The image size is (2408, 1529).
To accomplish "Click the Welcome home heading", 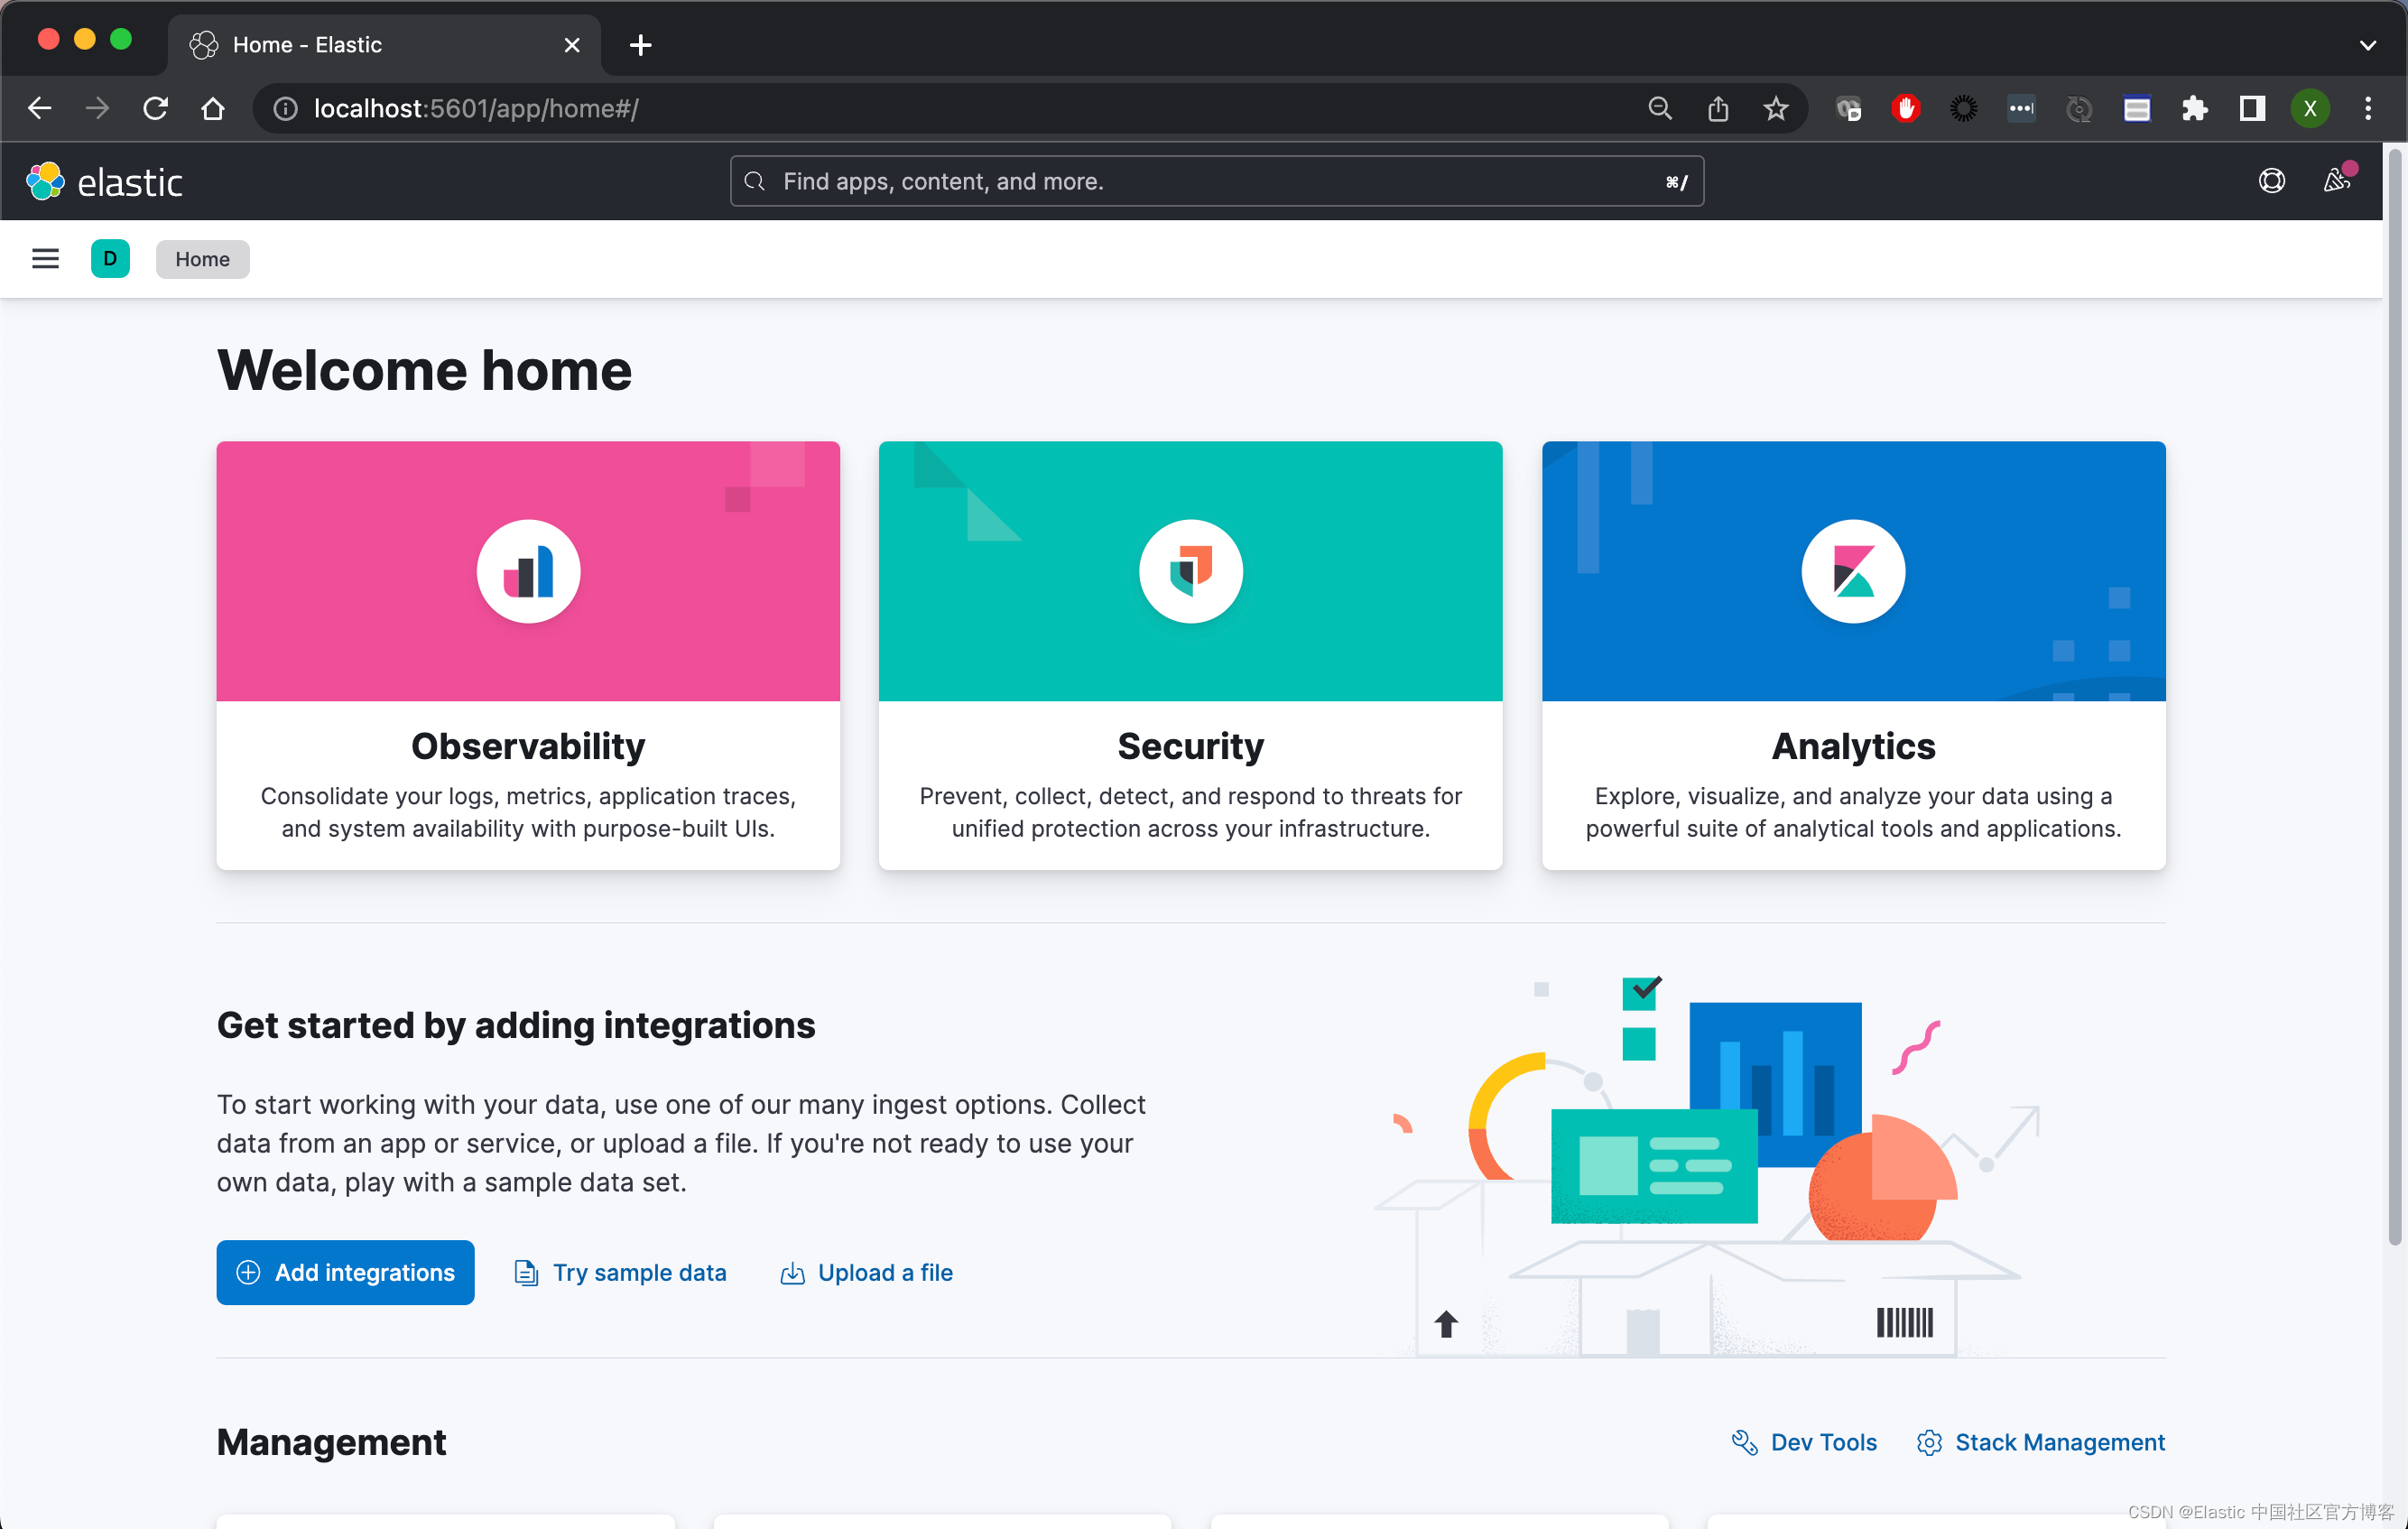I will tap(424, 370).
